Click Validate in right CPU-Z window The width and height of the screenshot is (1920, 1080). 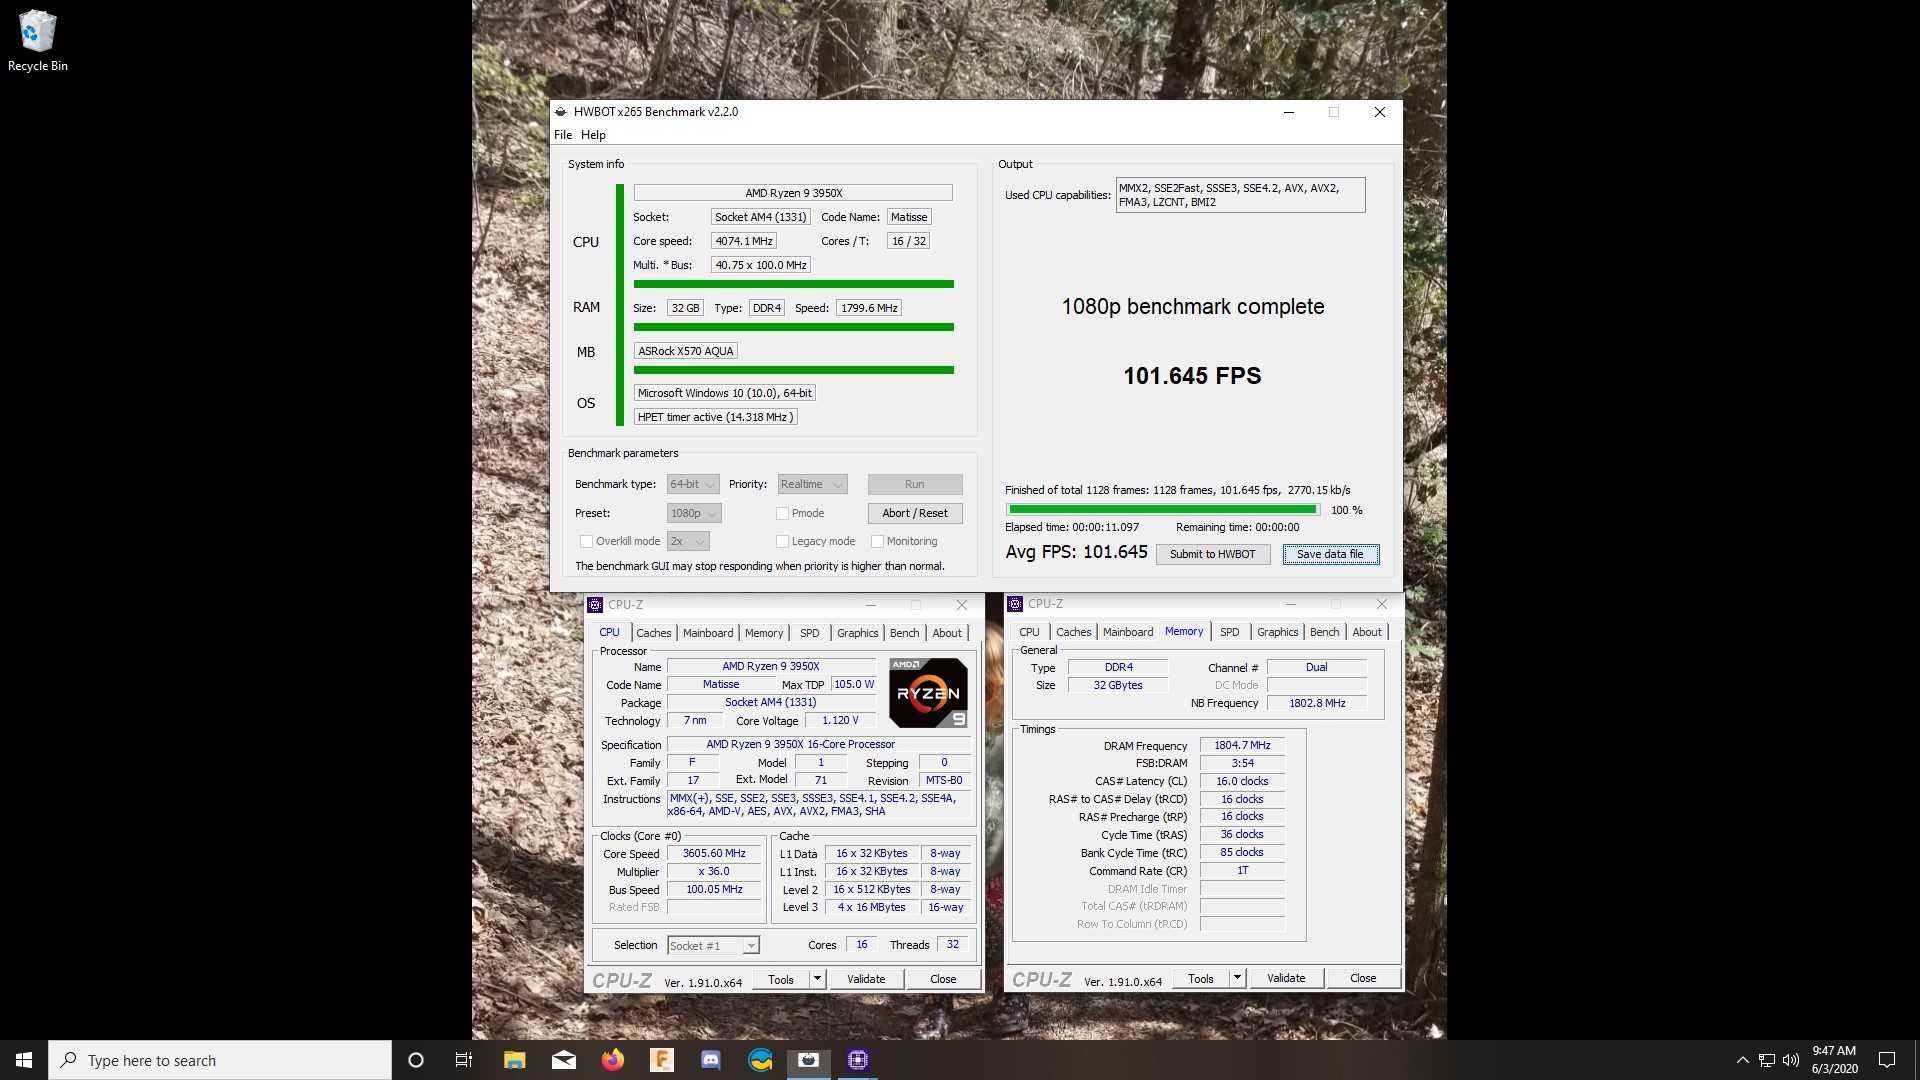point(1286,978)
